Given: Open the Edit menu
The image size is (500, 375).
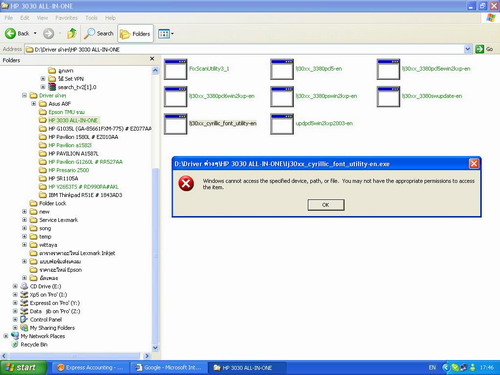Looking at the screenshot, I should (x=25, y=18).
